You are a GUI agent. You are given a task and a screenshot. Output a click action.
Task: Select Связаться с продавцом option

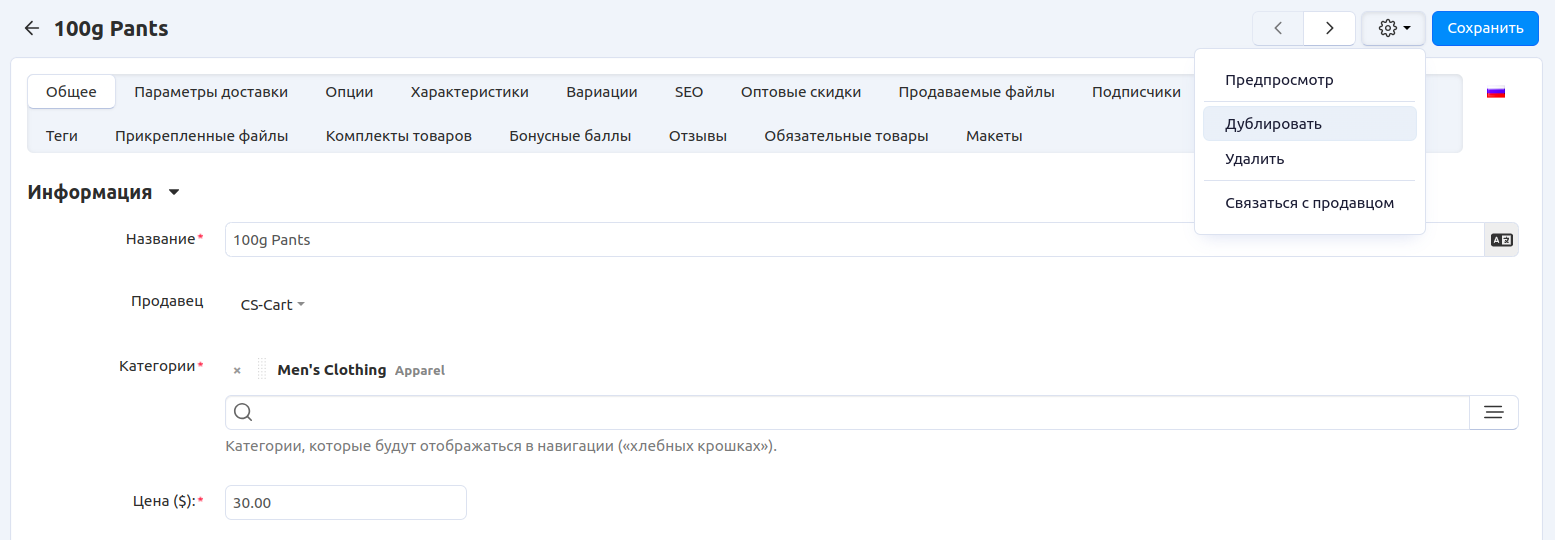[1309, 203]
